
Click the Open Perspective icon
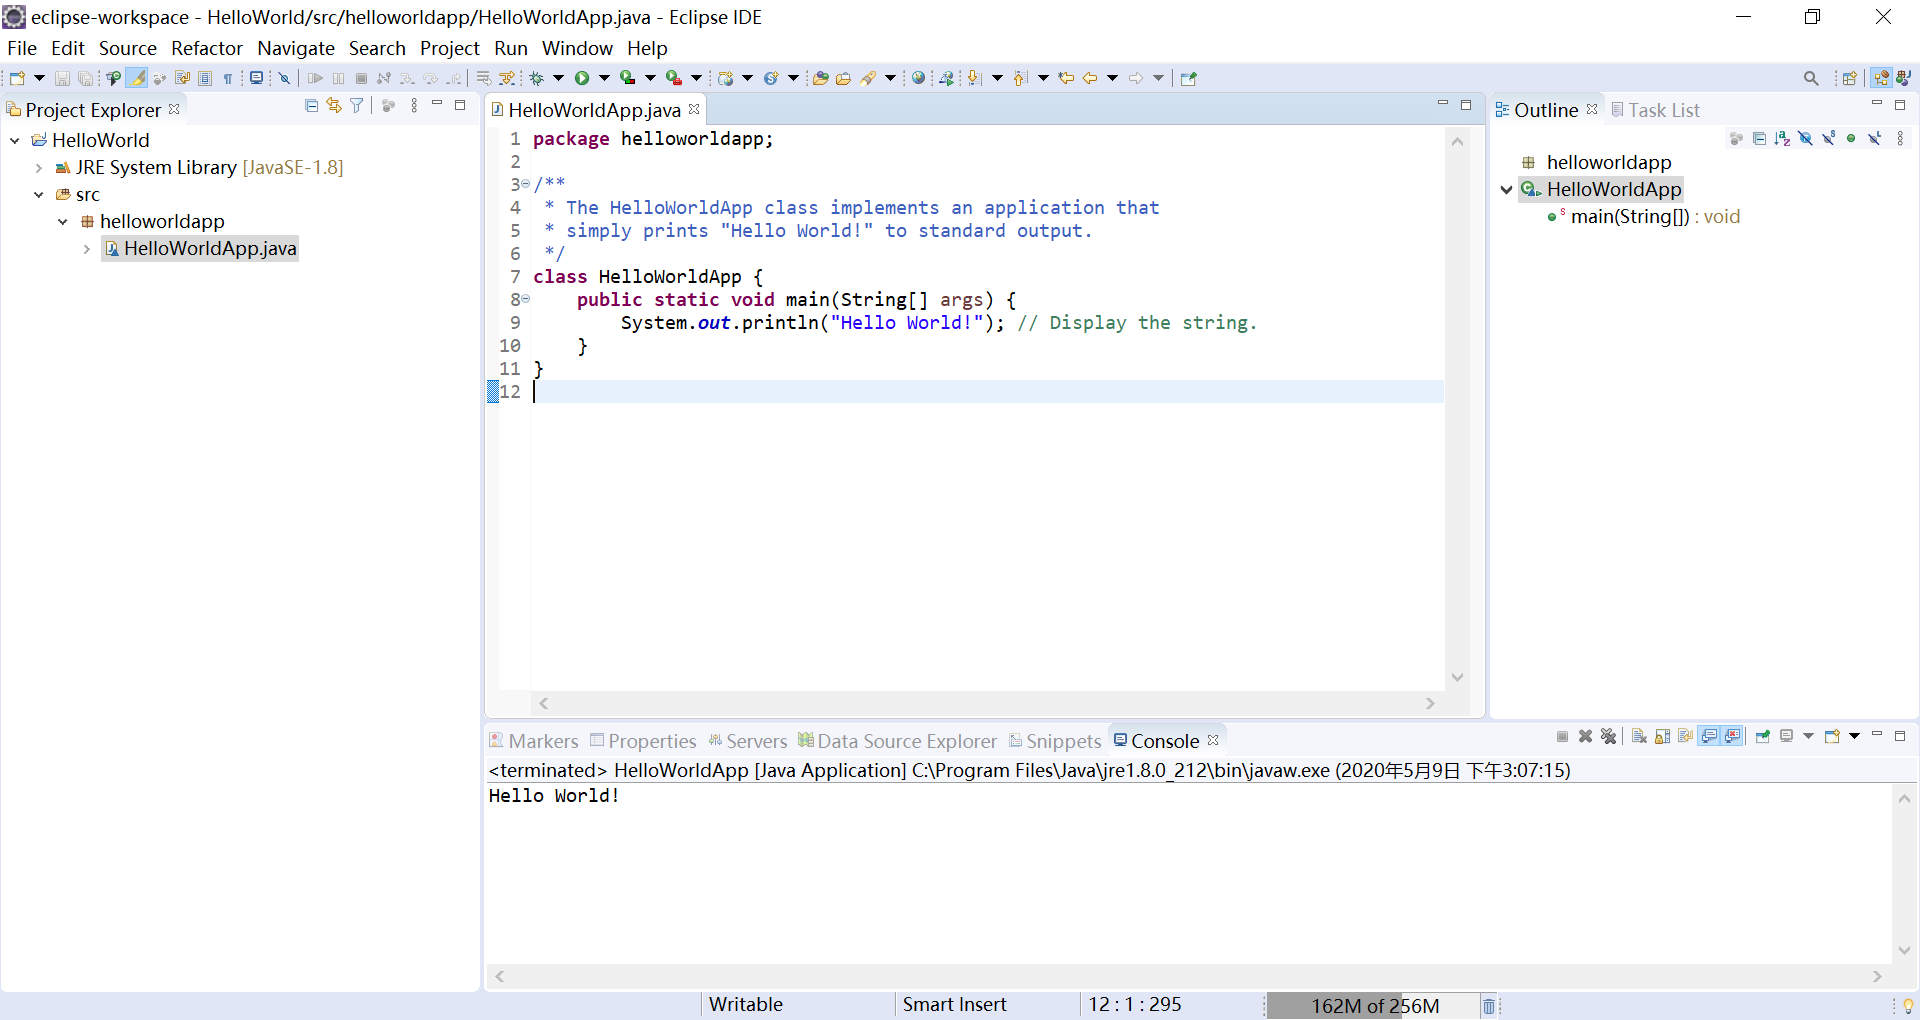point(1850,78)
